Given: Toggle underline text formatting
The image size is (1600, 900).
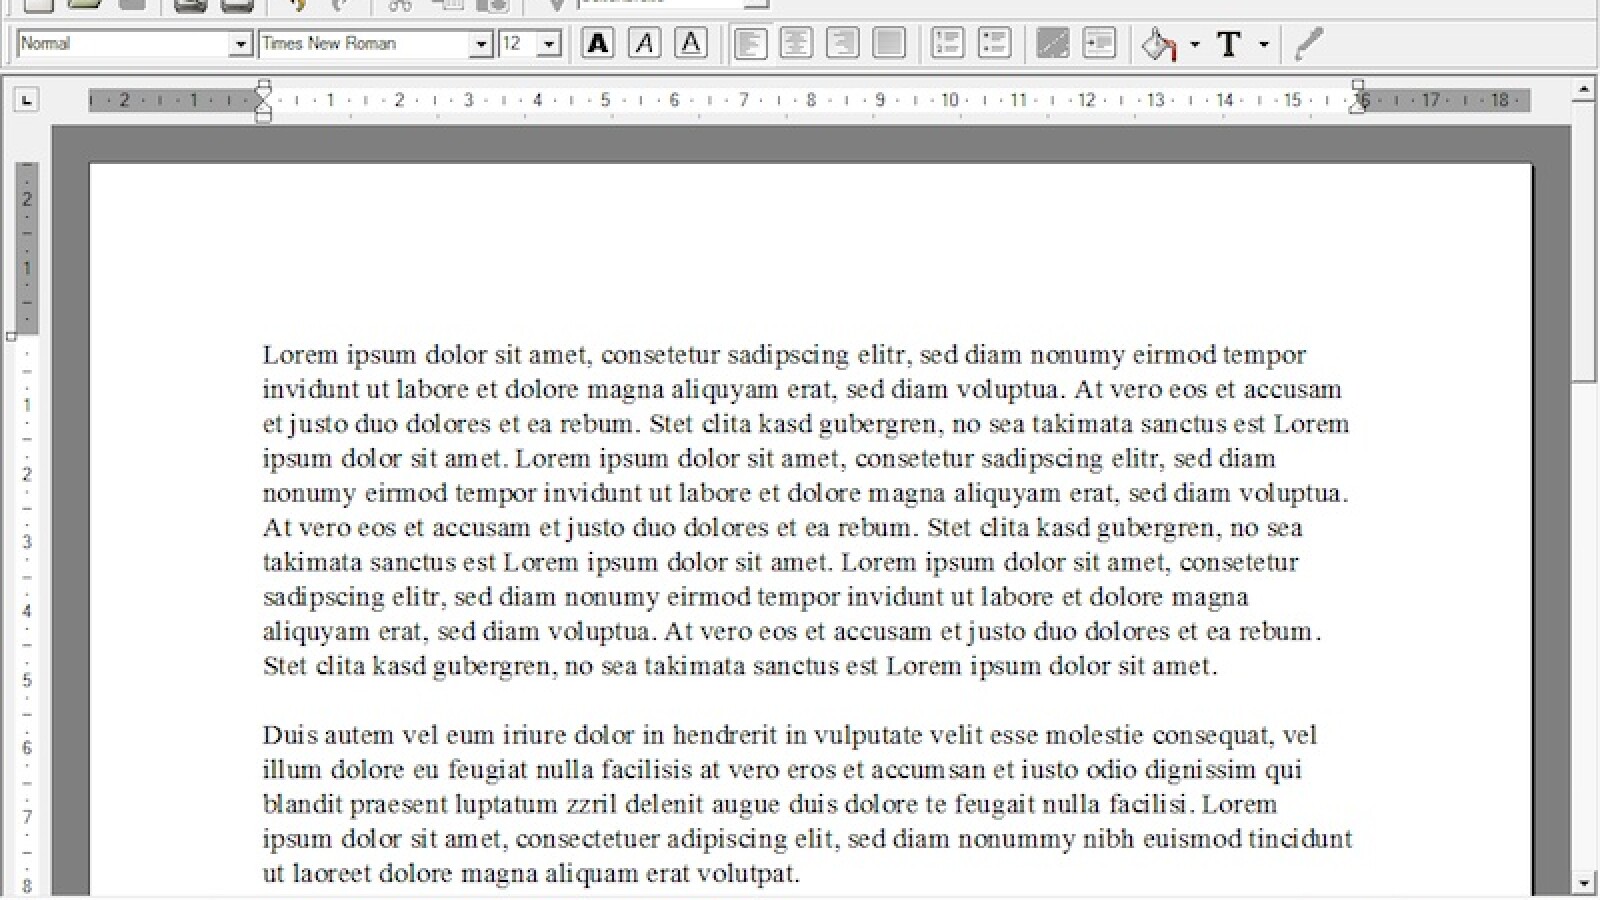Looking at the screenshot, I should (691, 44).
